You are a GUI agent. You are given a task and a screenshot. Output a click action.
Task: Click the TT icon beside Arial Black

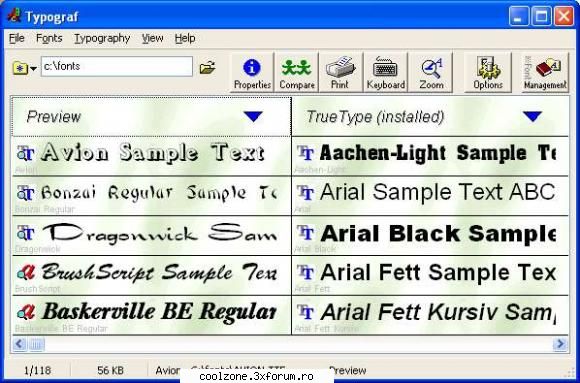click(306, 233)
